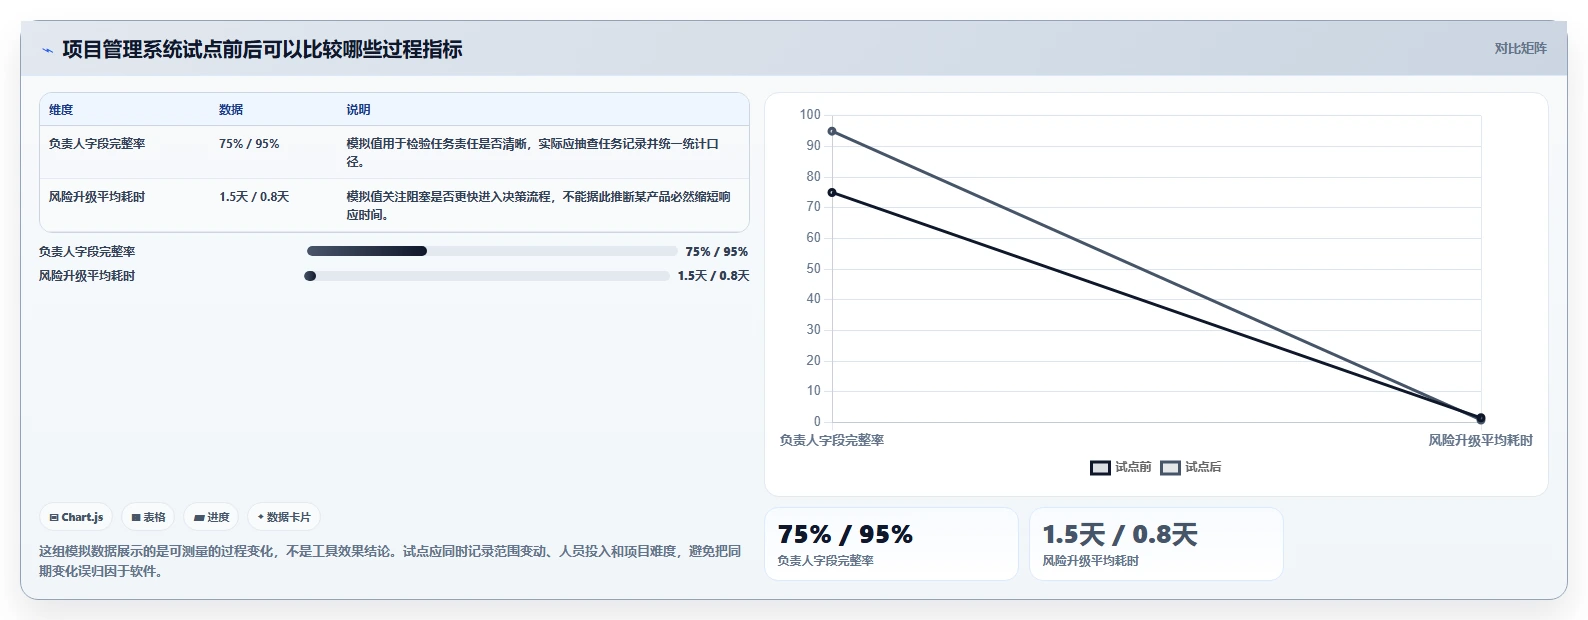This screenshot has height=620, width=1588.
Task: Click progress label 负责人字段完整率
Action: 87,252
